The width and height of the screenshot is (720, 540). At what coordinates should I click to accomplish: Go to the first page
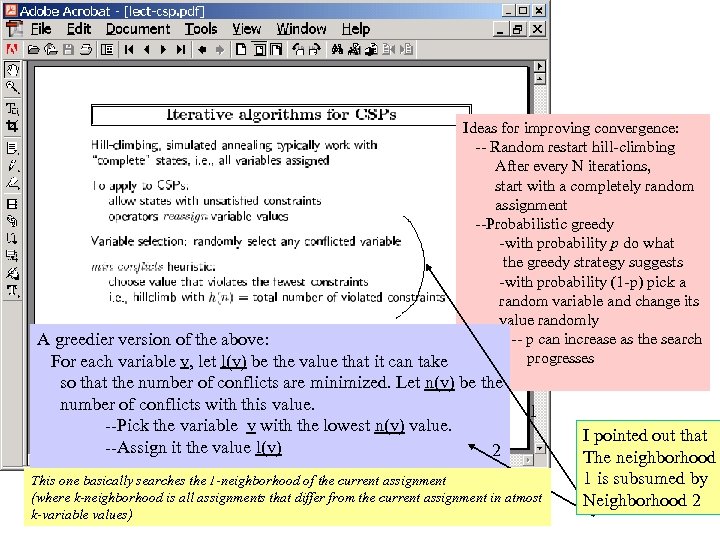[129, 49]
